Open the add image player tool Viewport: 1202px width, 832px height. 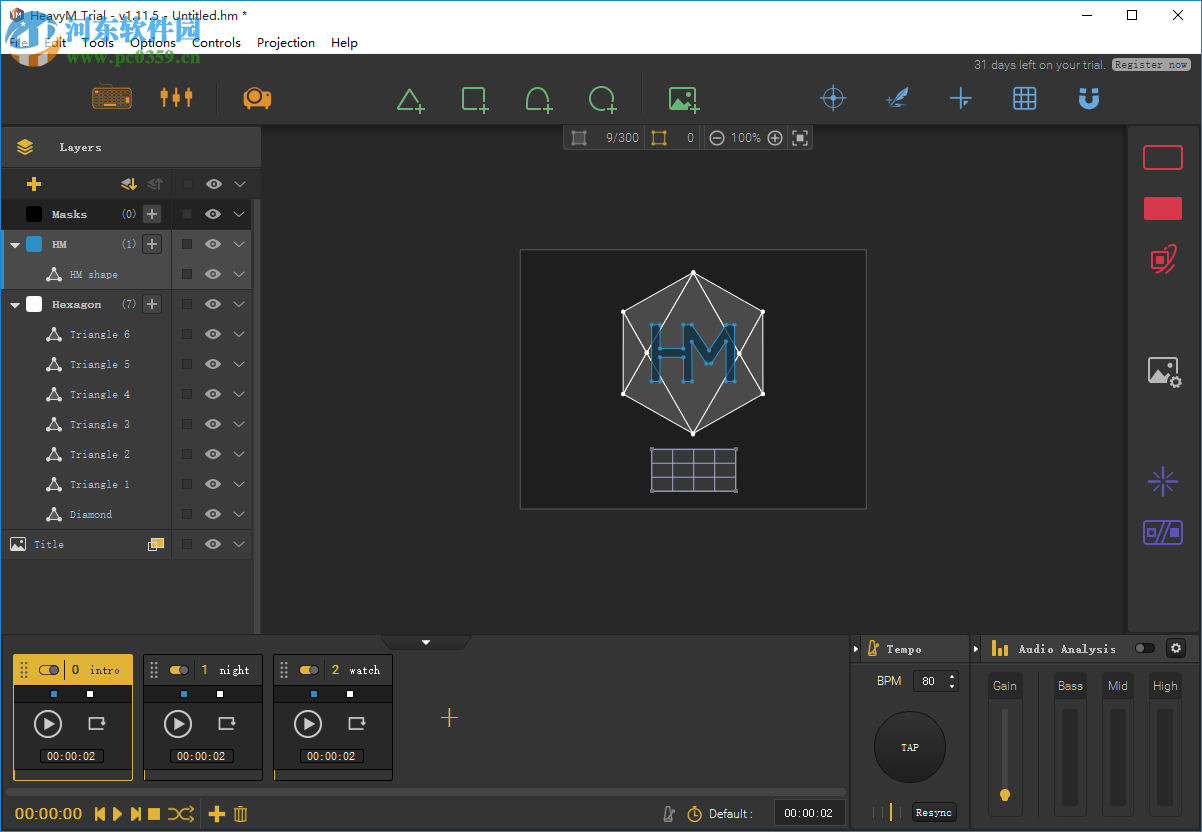pos(683,99)
